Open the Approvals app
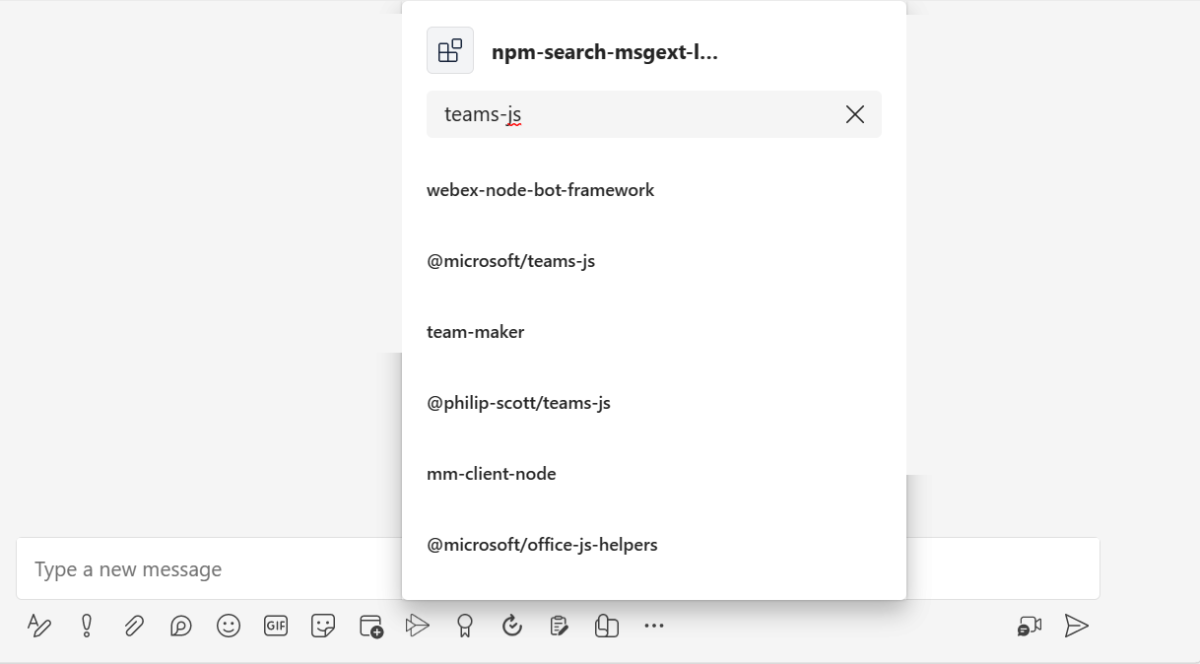The image size is (1200, 664). tap(559, 625)
